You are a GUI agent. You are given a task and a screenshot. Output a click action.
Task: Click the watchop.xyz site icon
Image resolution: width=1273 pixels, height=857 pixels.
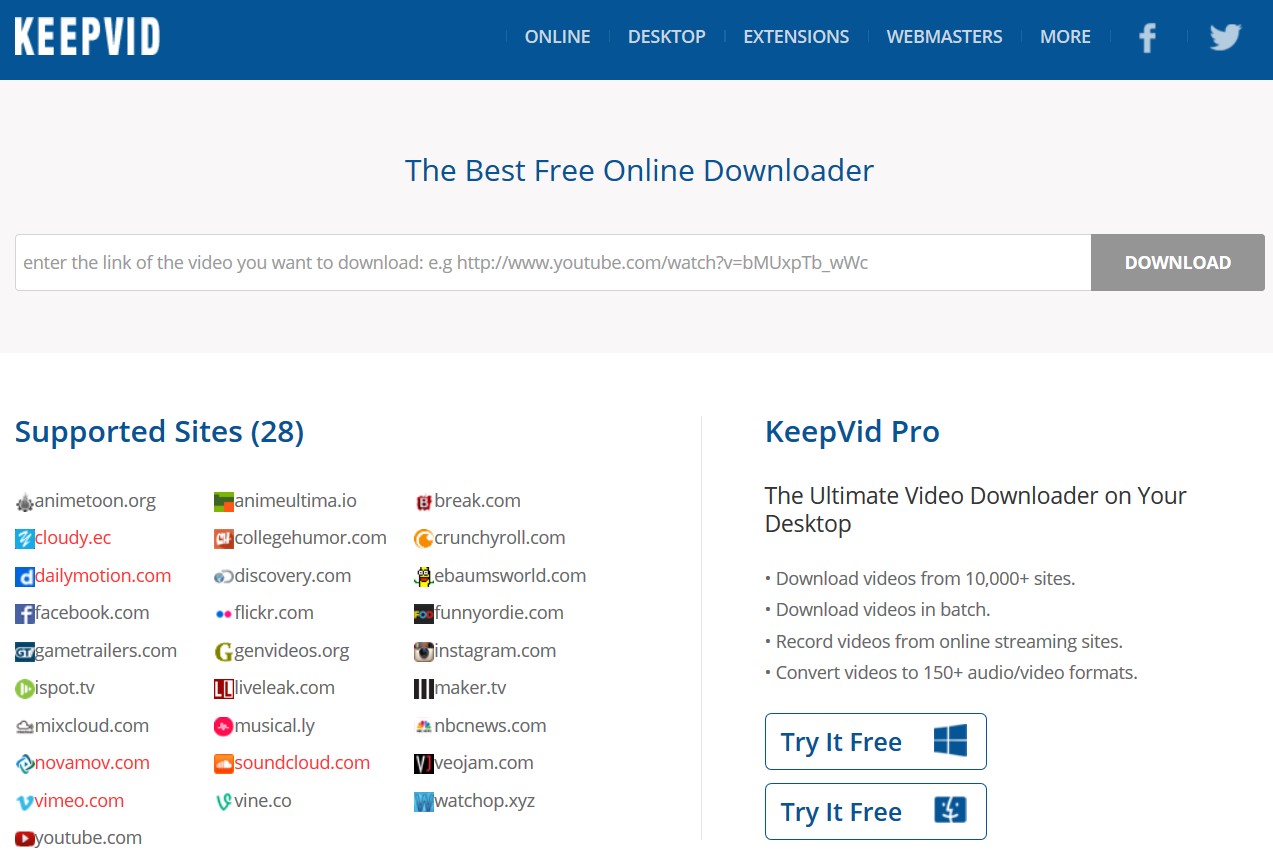pyautogui.click(x=424, y=802)
